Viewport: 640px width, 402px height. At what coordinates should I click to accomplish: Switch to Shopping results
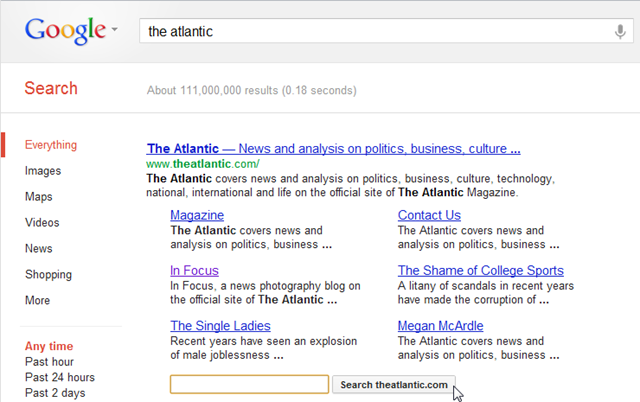tap(48, 275)
